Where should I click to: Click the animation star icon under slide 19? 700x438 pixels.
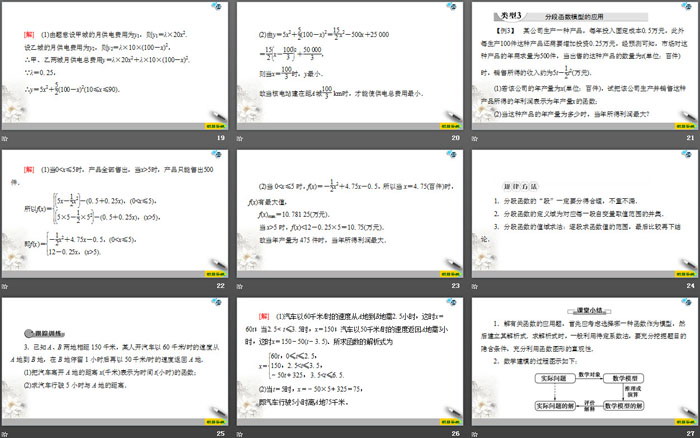point(4,138)
